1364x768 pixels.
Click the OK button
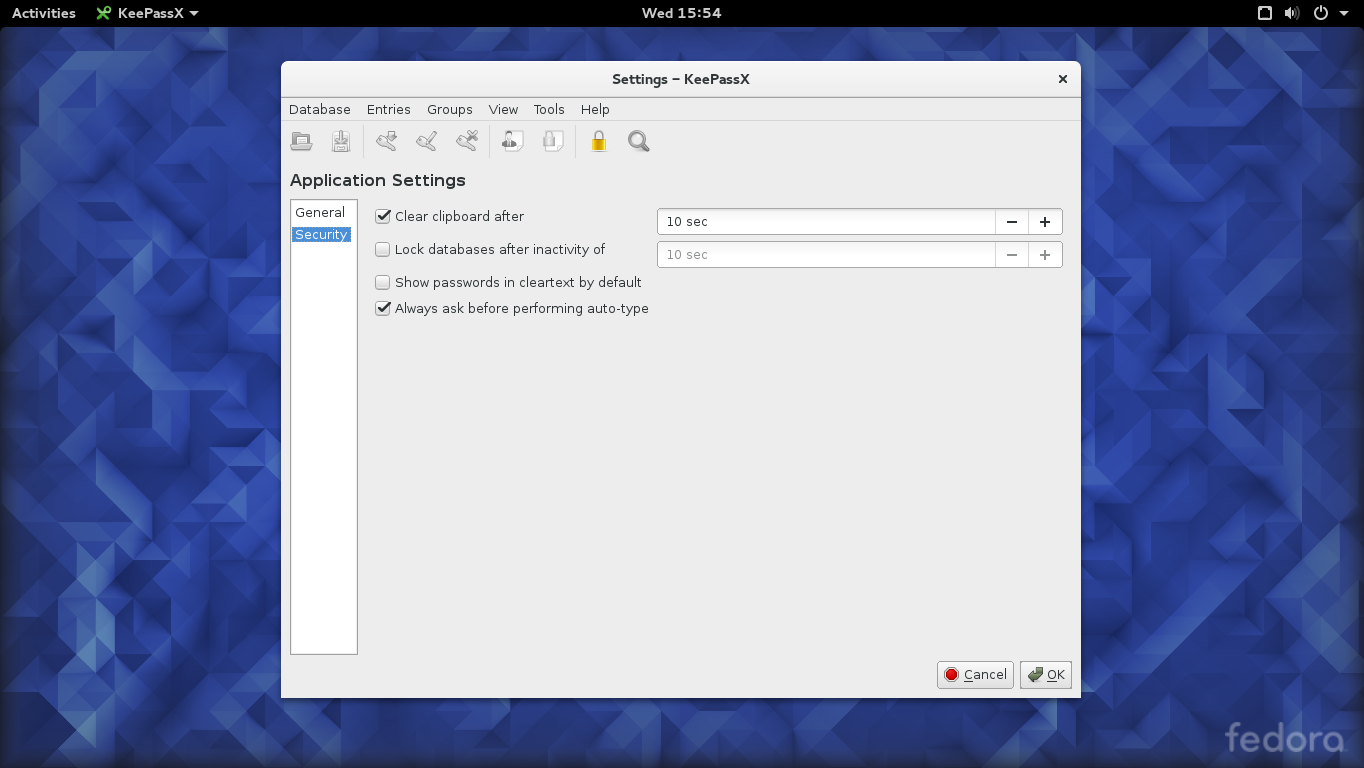click(x=1046, y=675)
